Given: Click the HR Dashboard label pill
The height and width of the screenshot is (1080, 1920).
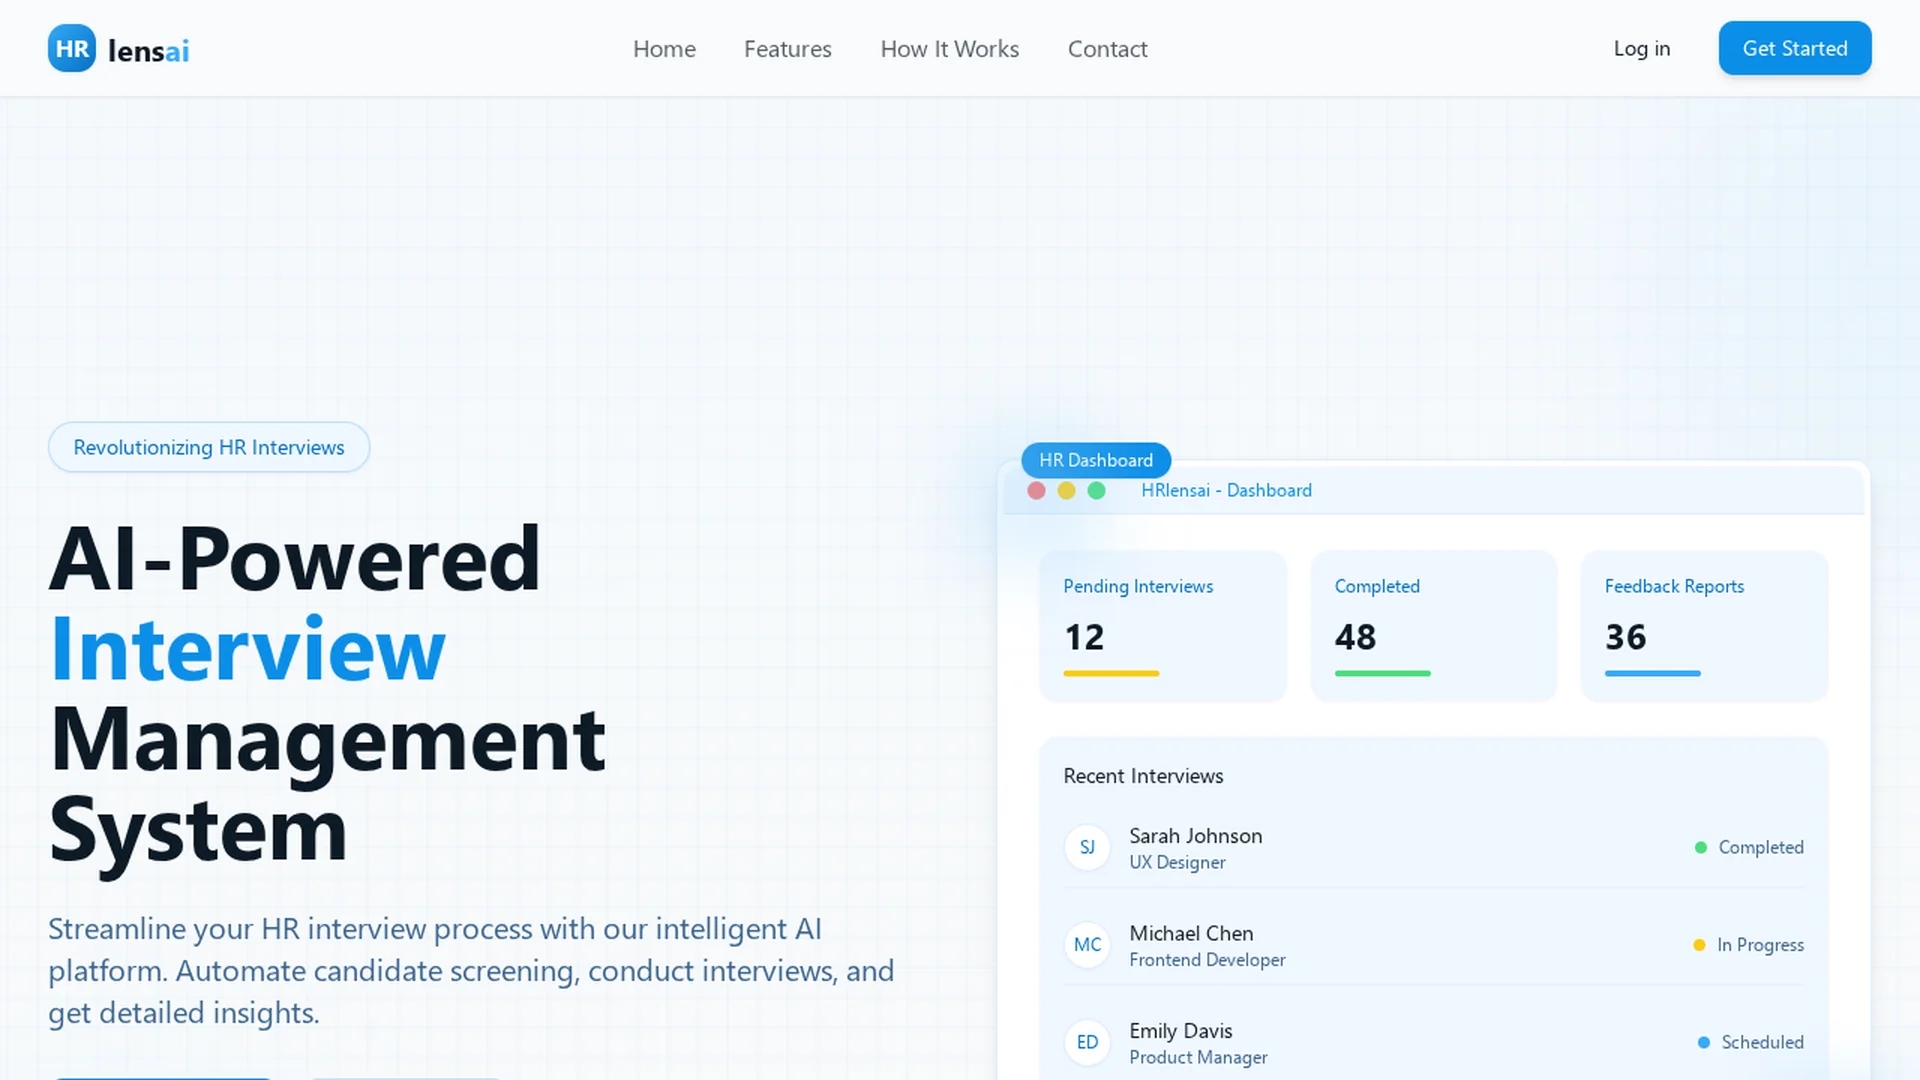Looking at the screenshot, I should pyautogui.click(x=1096, y=460).
